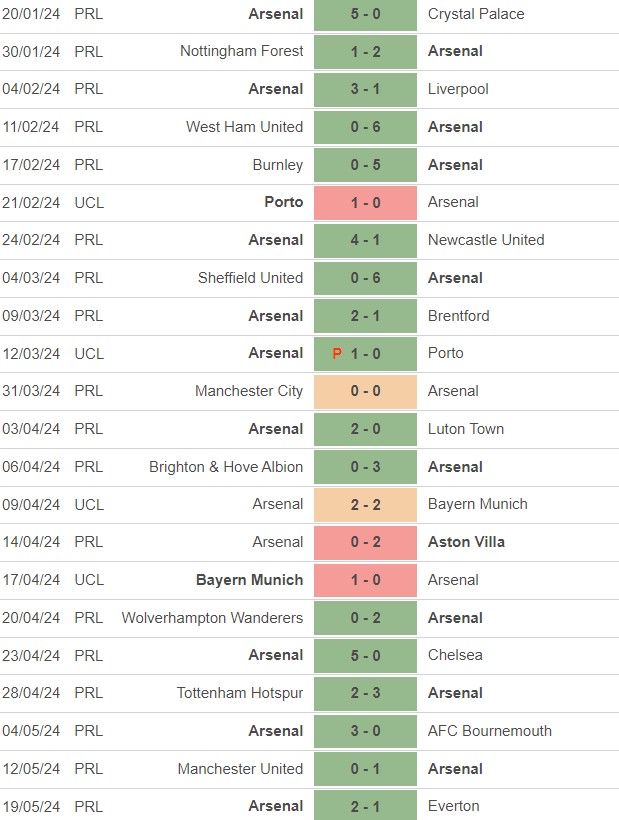Click the 0-5 score of Burnley match
Image resolution: width=619 pixels, height=820 pixels.
[x=365, y=165]
